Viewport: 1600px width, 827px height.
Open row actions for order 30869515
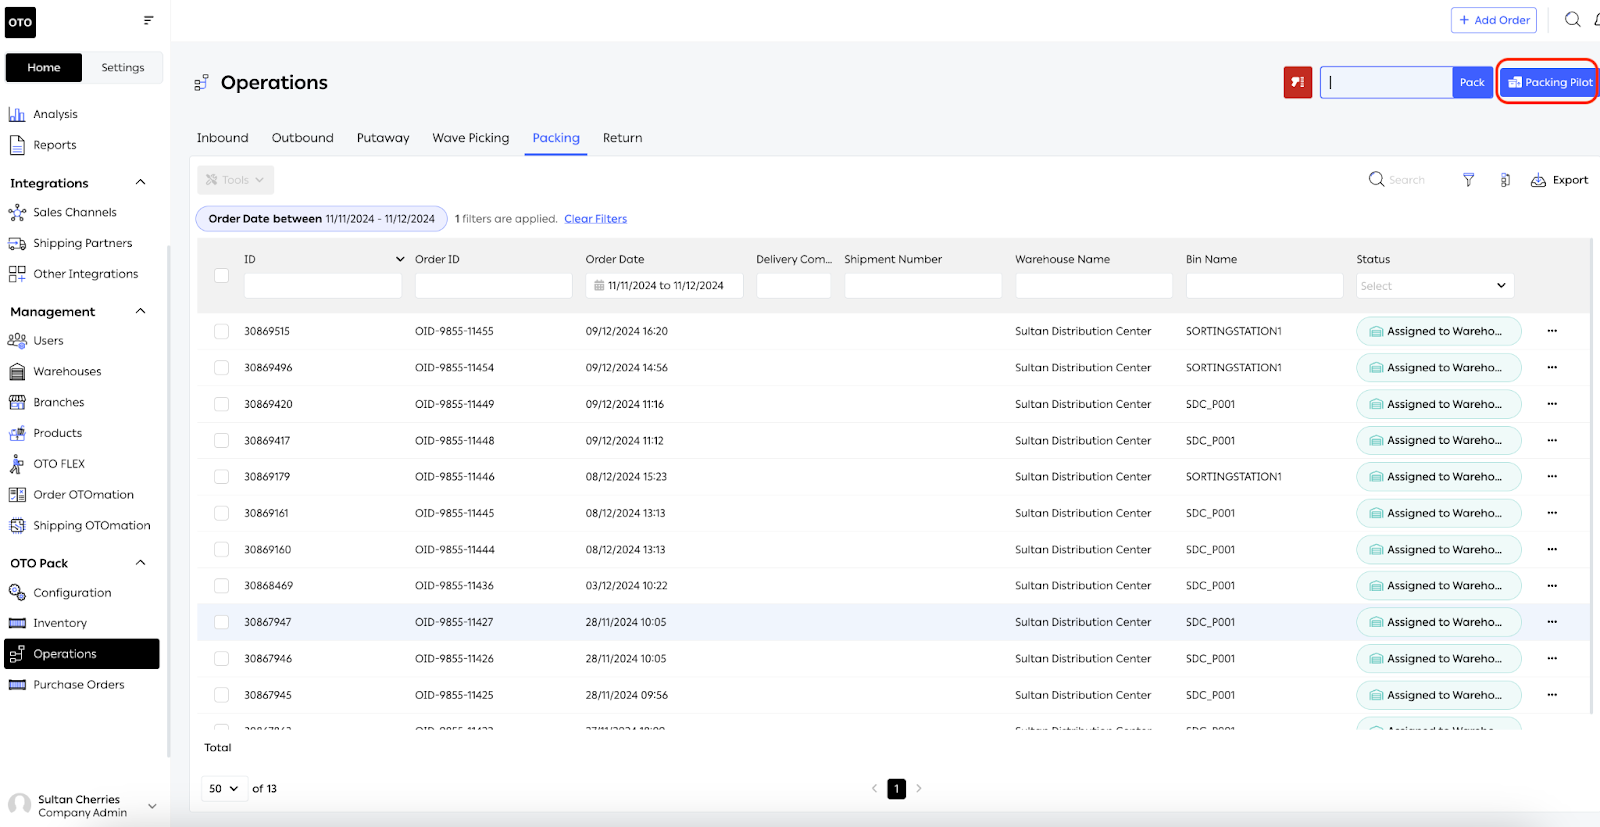(1552, 331)
